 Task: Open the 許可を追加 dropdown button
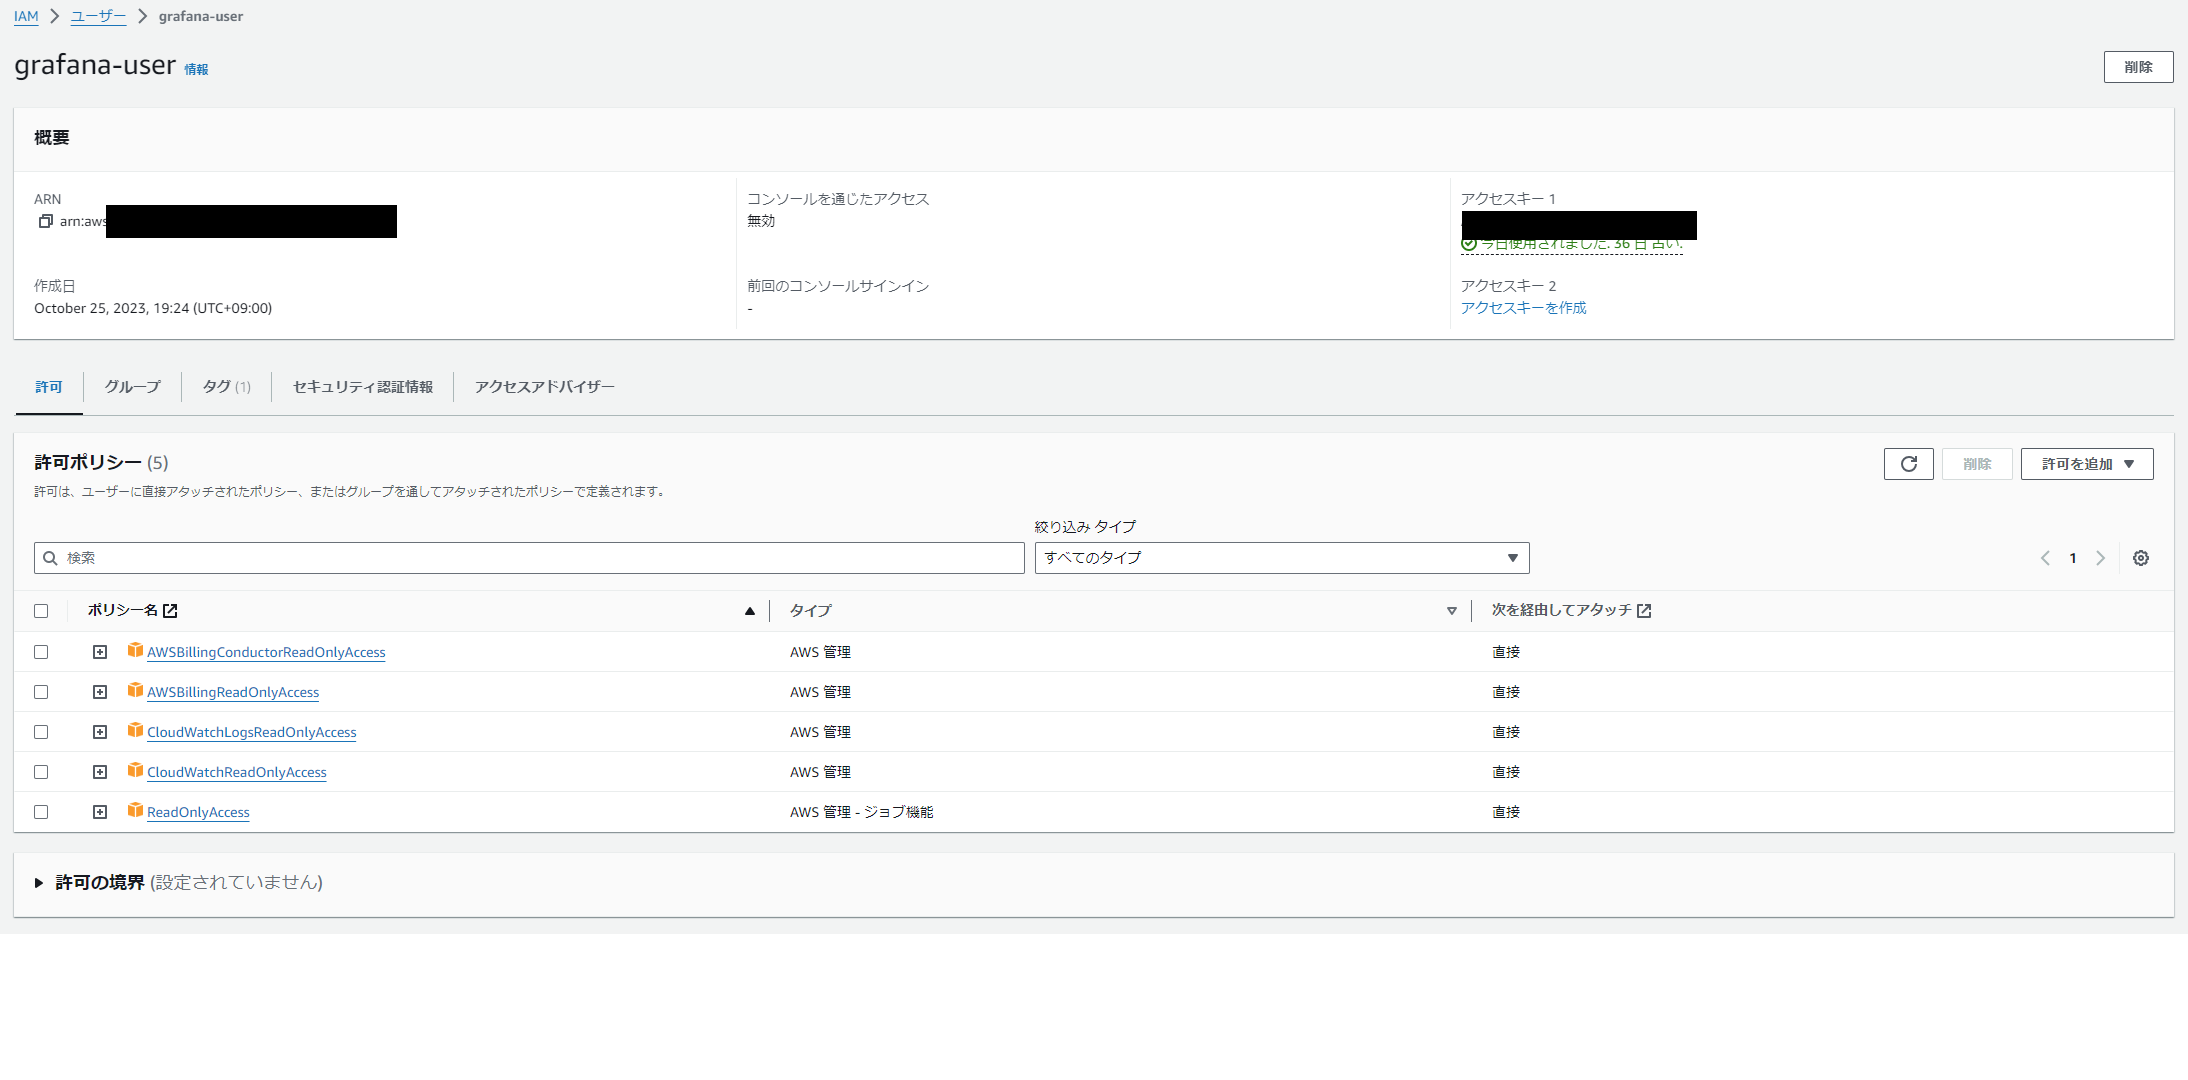point(2087,464)
